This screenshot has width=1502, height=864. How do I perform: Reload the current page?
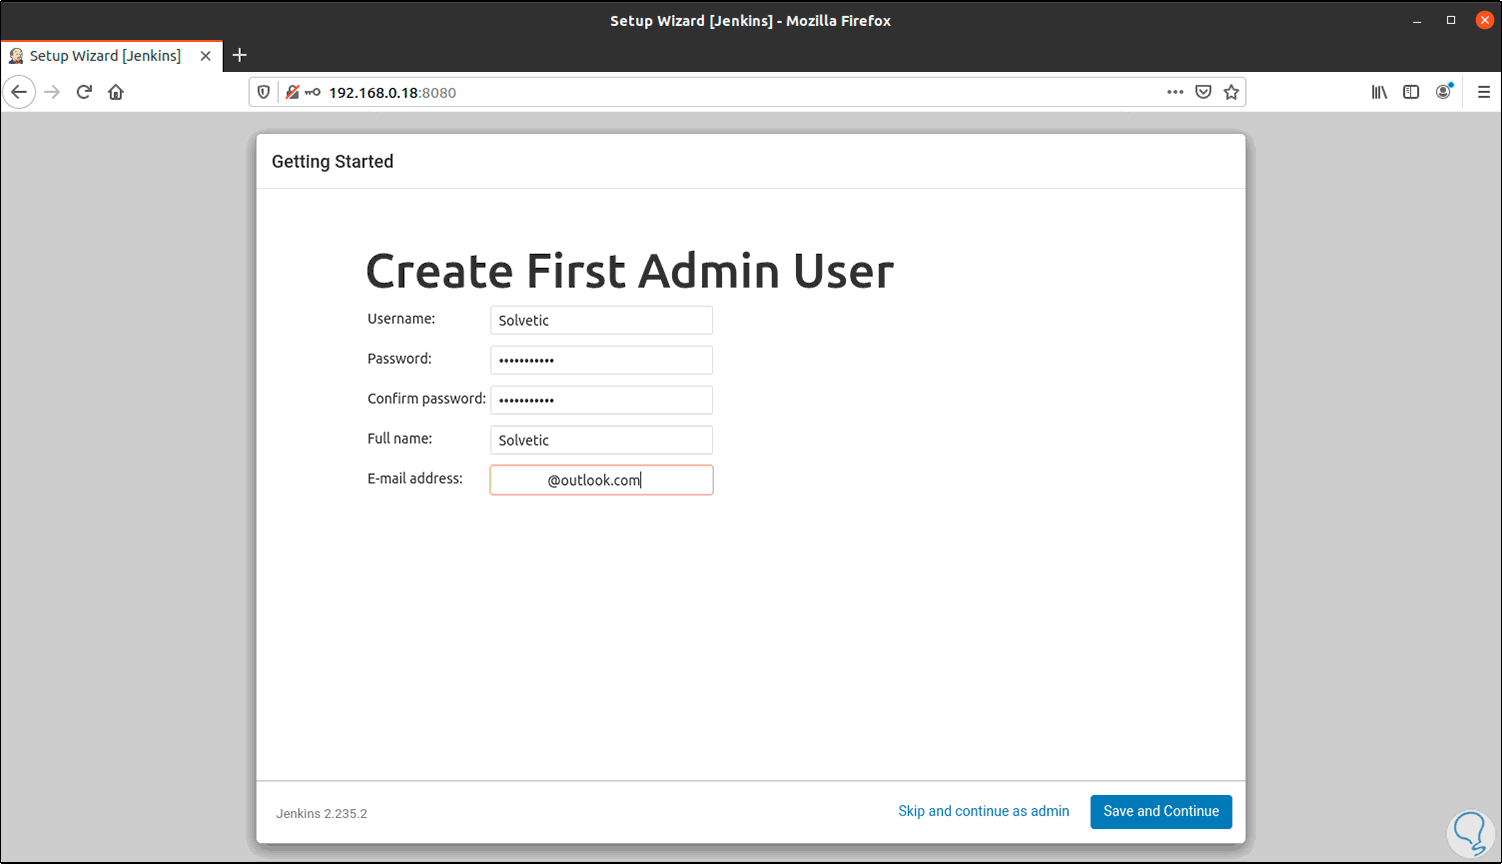point(84,92)
